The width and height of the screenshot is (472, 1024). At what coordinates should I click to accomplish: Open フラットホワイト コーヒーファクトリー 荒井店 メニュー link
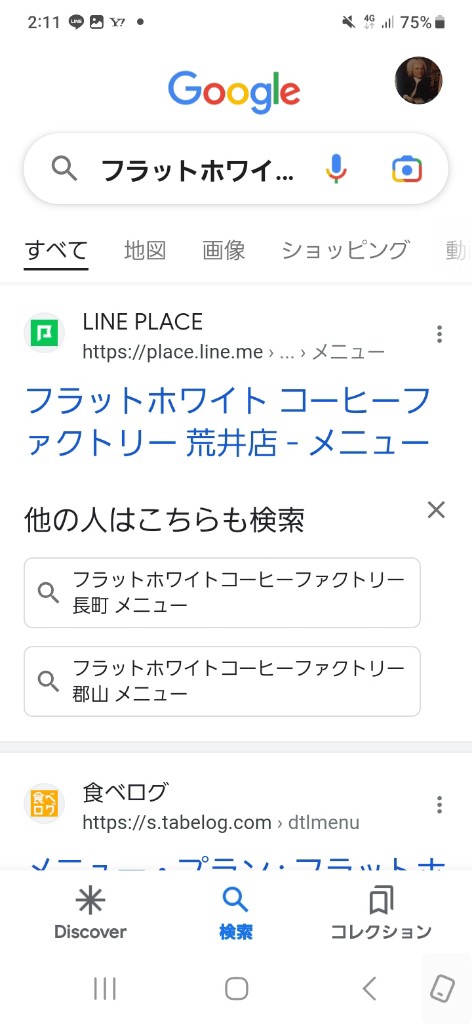228,421
